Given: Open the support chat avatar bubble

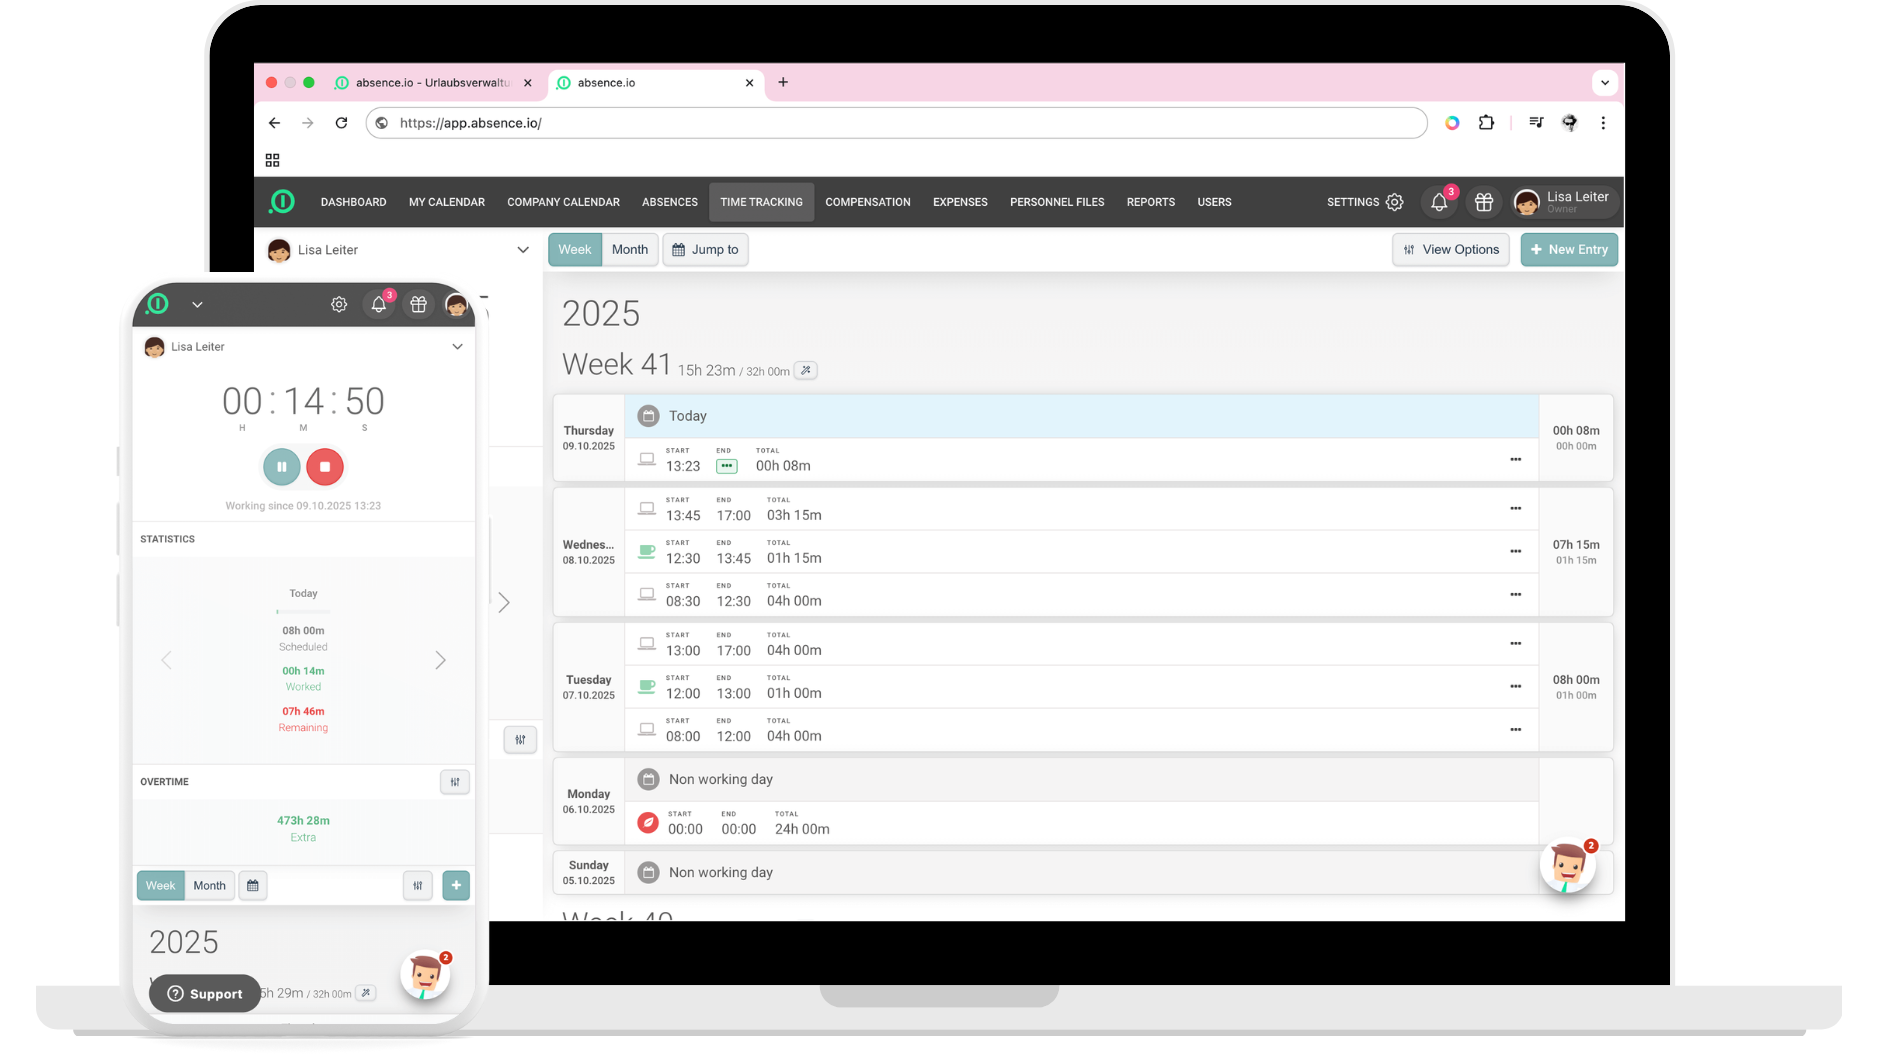Looking at the screenshot, I should (1567, 866).
